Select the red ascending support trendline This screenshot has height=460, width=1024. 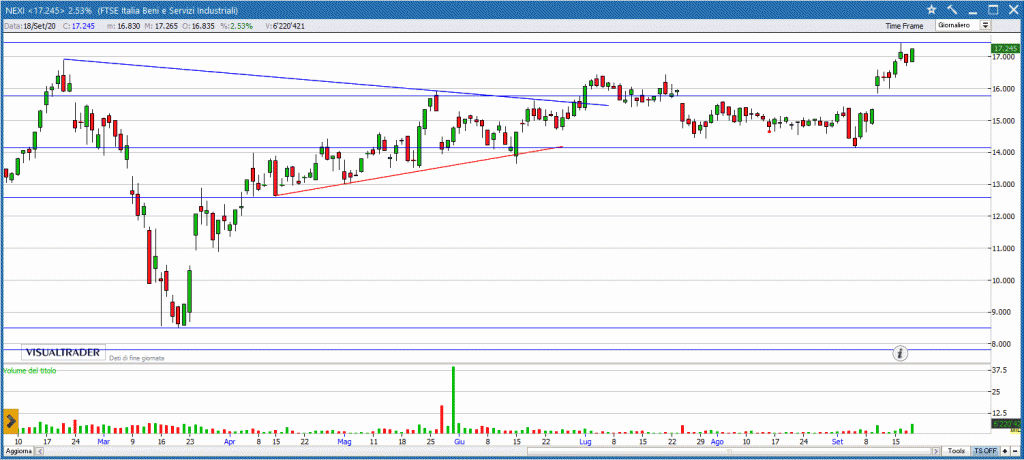click(418, 171)
